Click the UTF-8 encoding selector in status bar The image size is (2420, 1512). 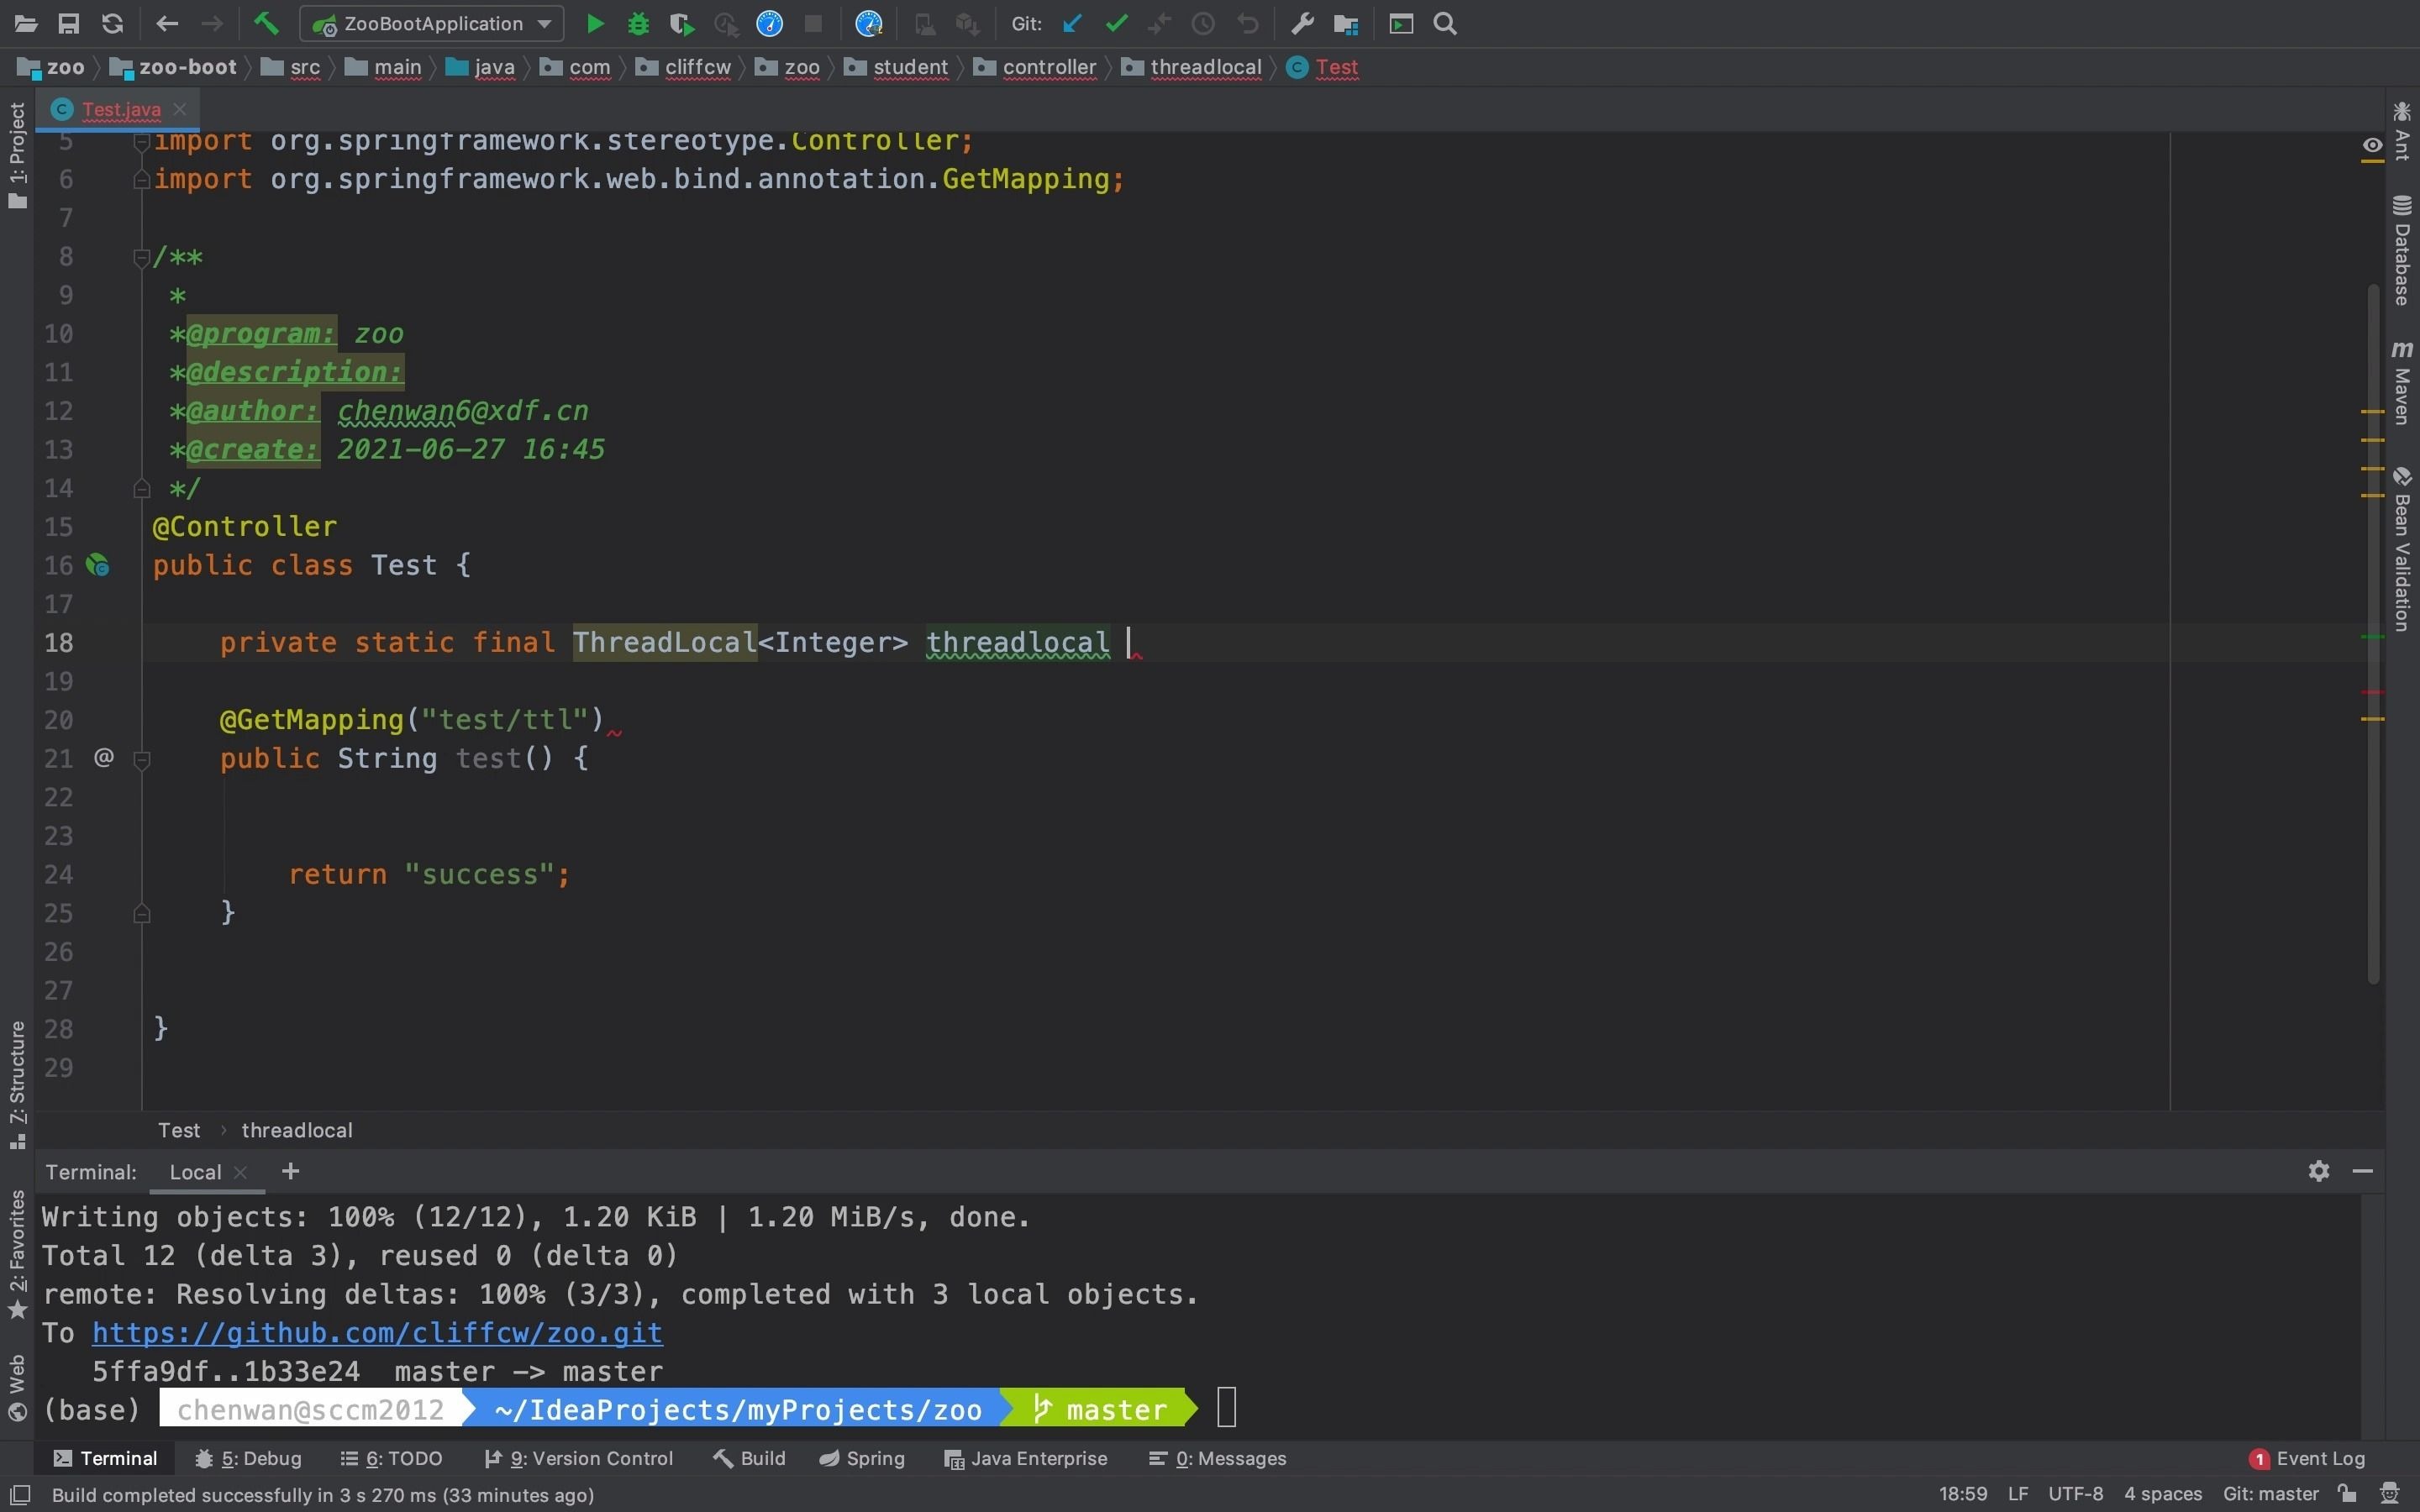tap(2075, 1494)
